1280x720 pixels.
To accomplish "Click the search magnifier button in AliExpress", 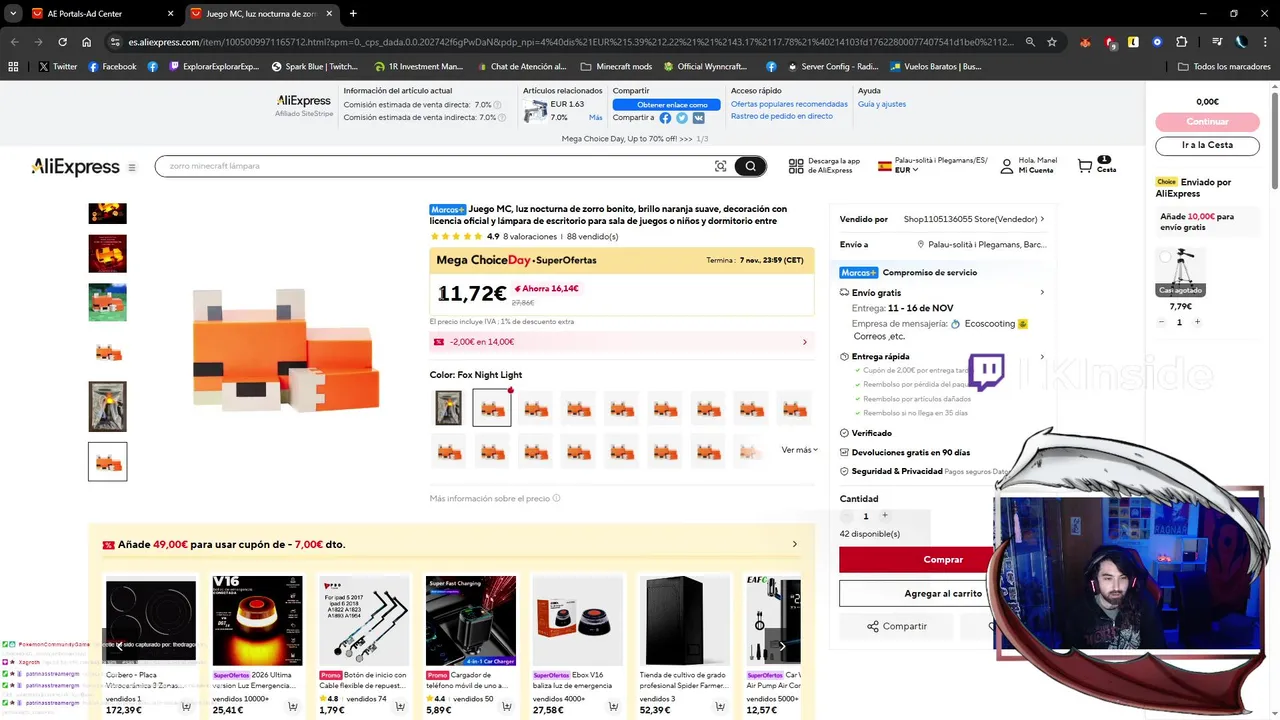I will pyautogui.click(x=750, y=166).
